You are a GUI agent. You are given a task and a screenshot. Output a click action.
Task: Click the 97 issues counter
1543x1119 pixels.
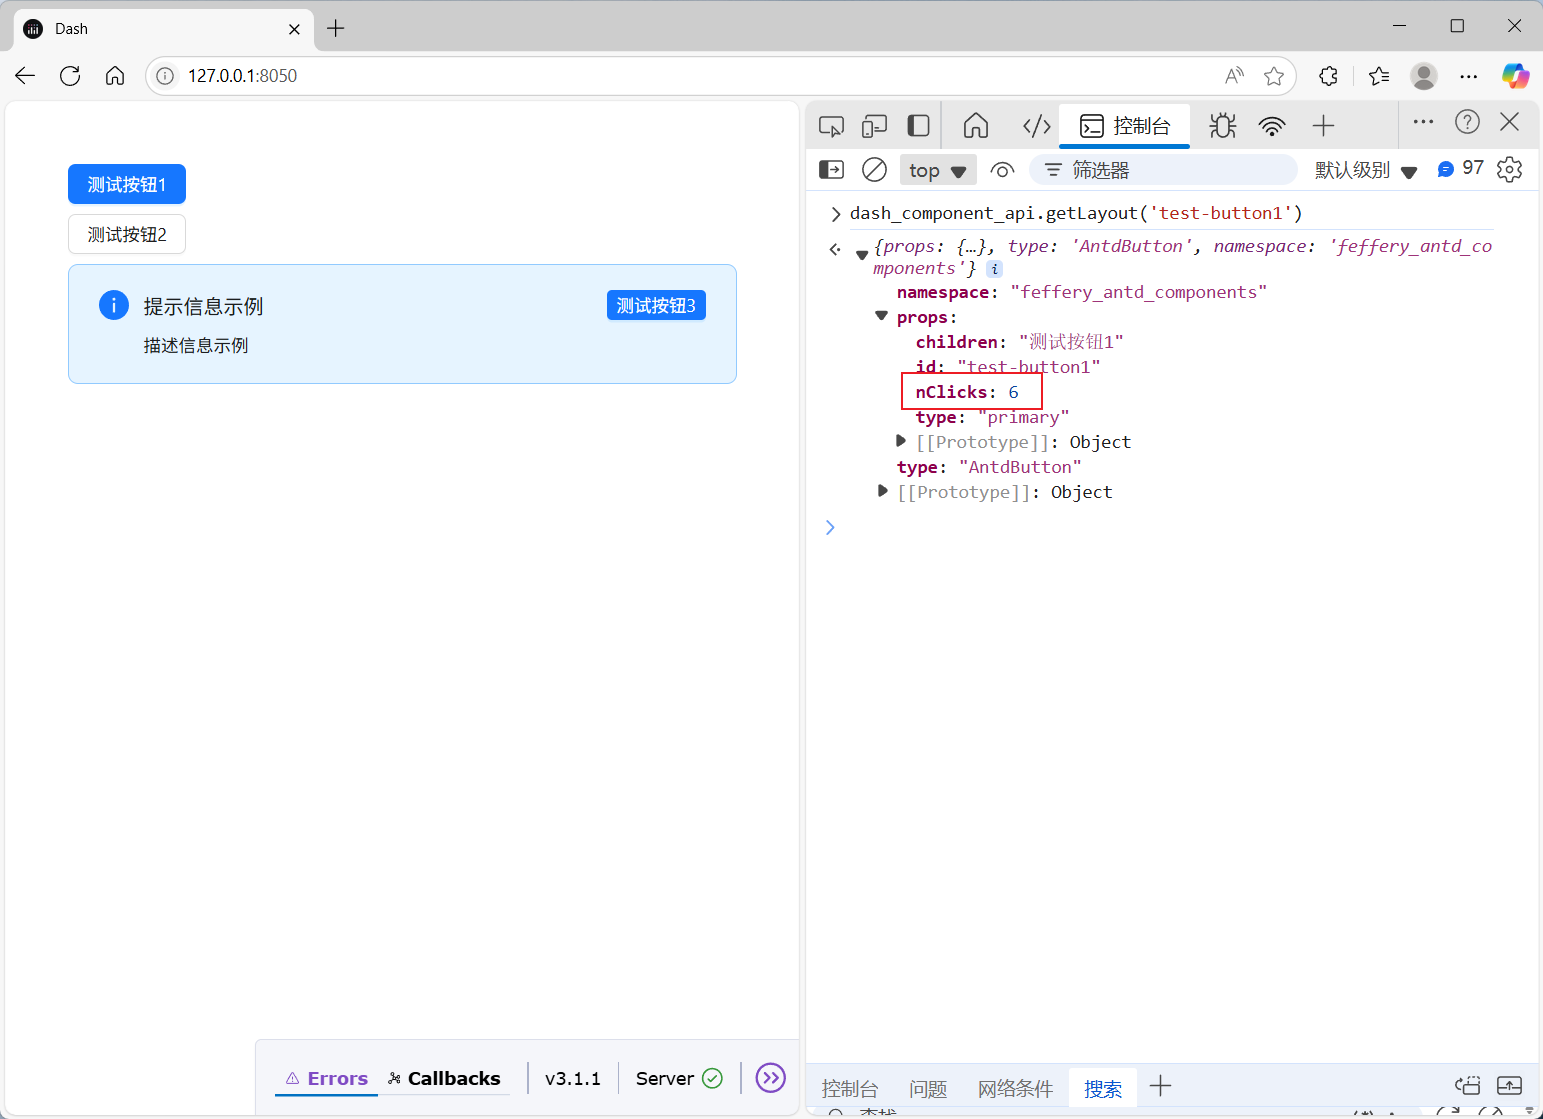pos(1460,168)
